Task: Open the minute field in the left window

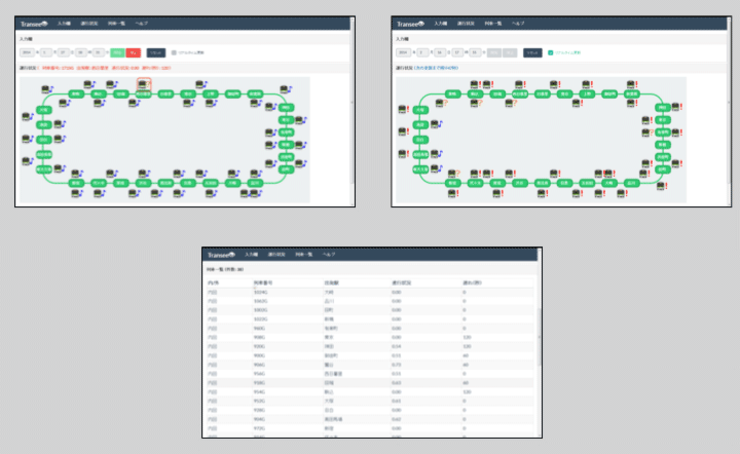Action: pos(99,52)
